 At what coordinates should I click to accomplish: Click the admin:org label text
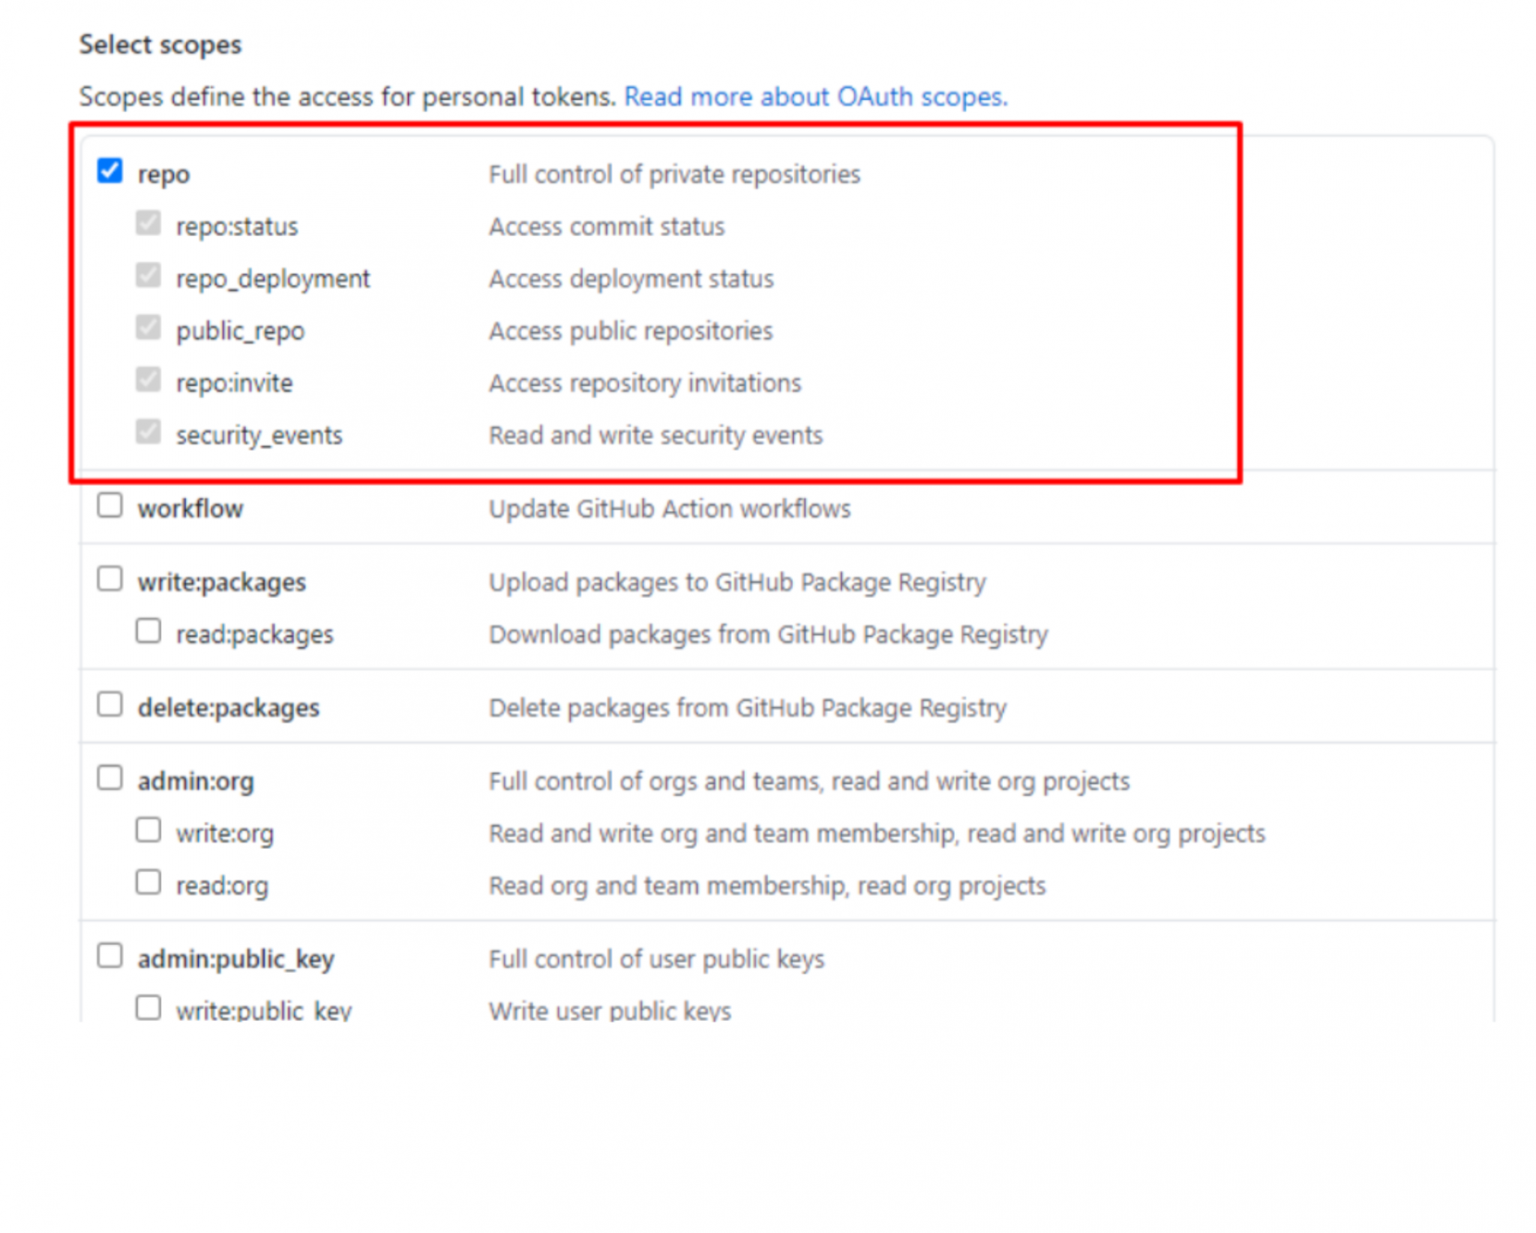pos(196,781)
